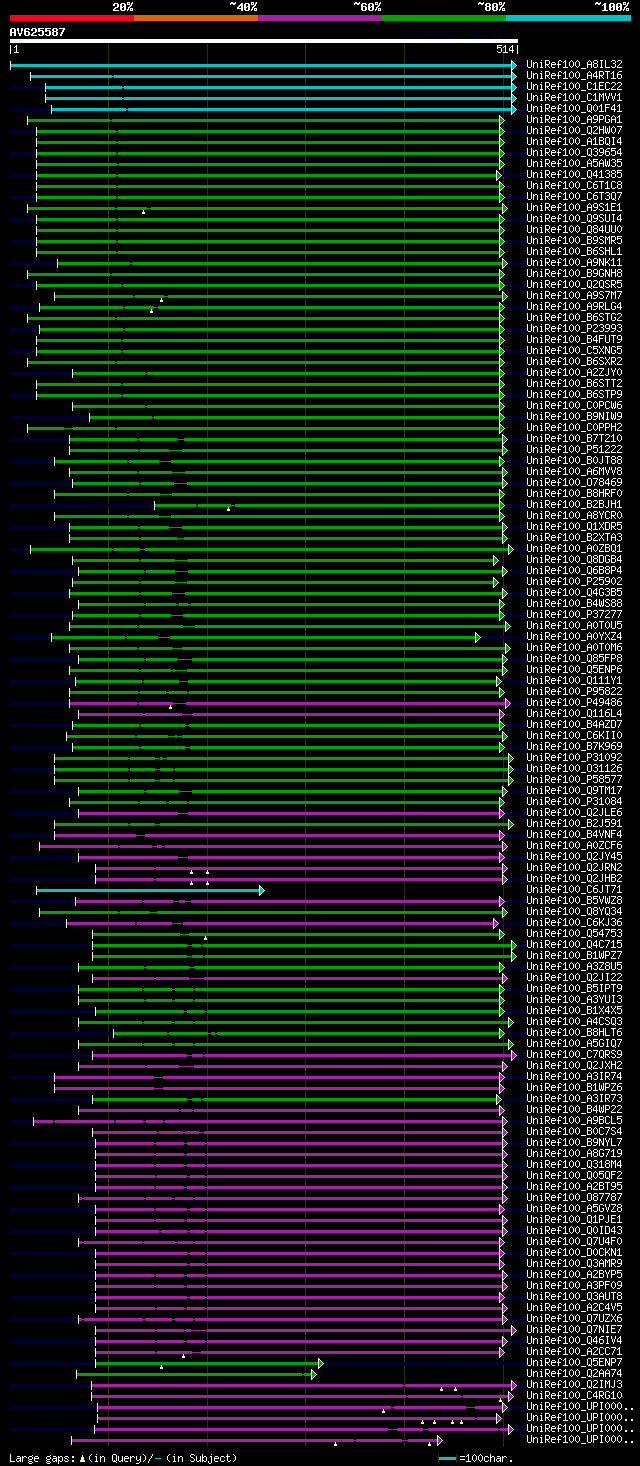Open hit UniRef100_A8IL32

click(x=574, y=64)
